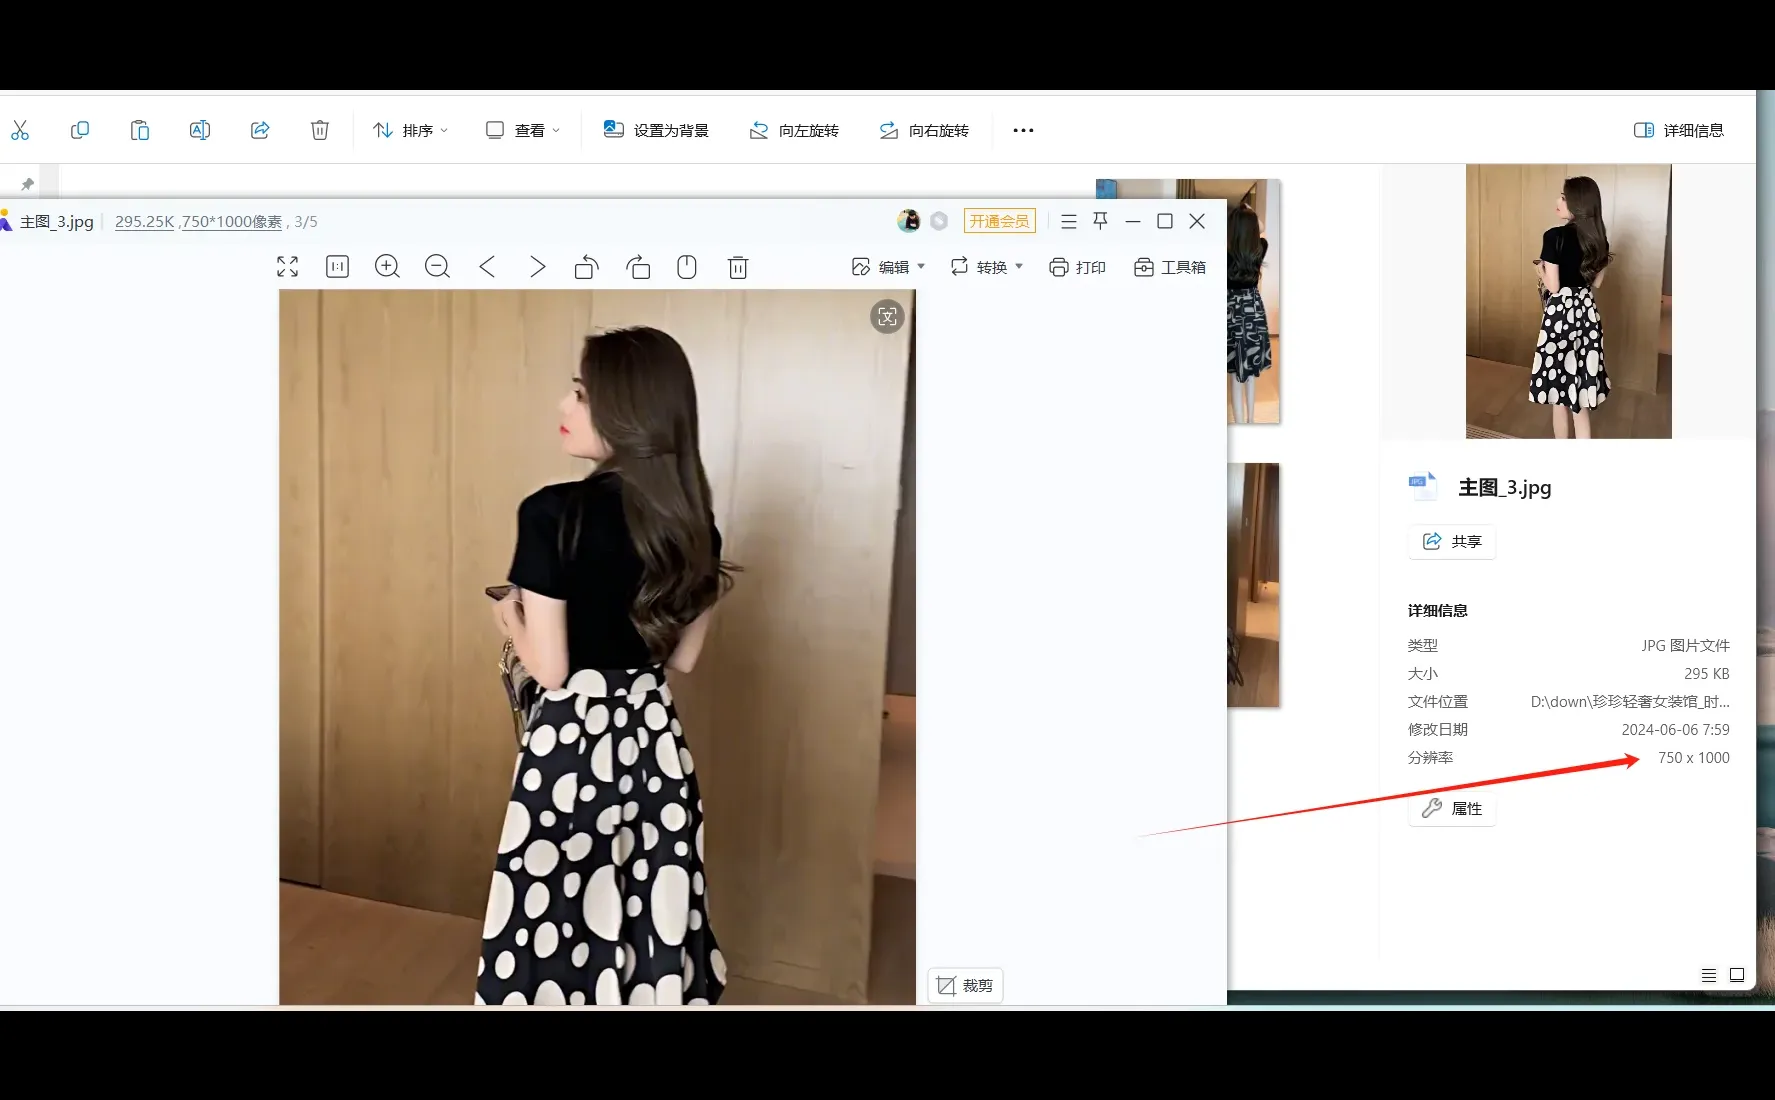The width and height of the screenshot is (1775, 1100).
Task: Click the 295.25K, 750*1000像素 file info link
Action: (x=199, y=222)
